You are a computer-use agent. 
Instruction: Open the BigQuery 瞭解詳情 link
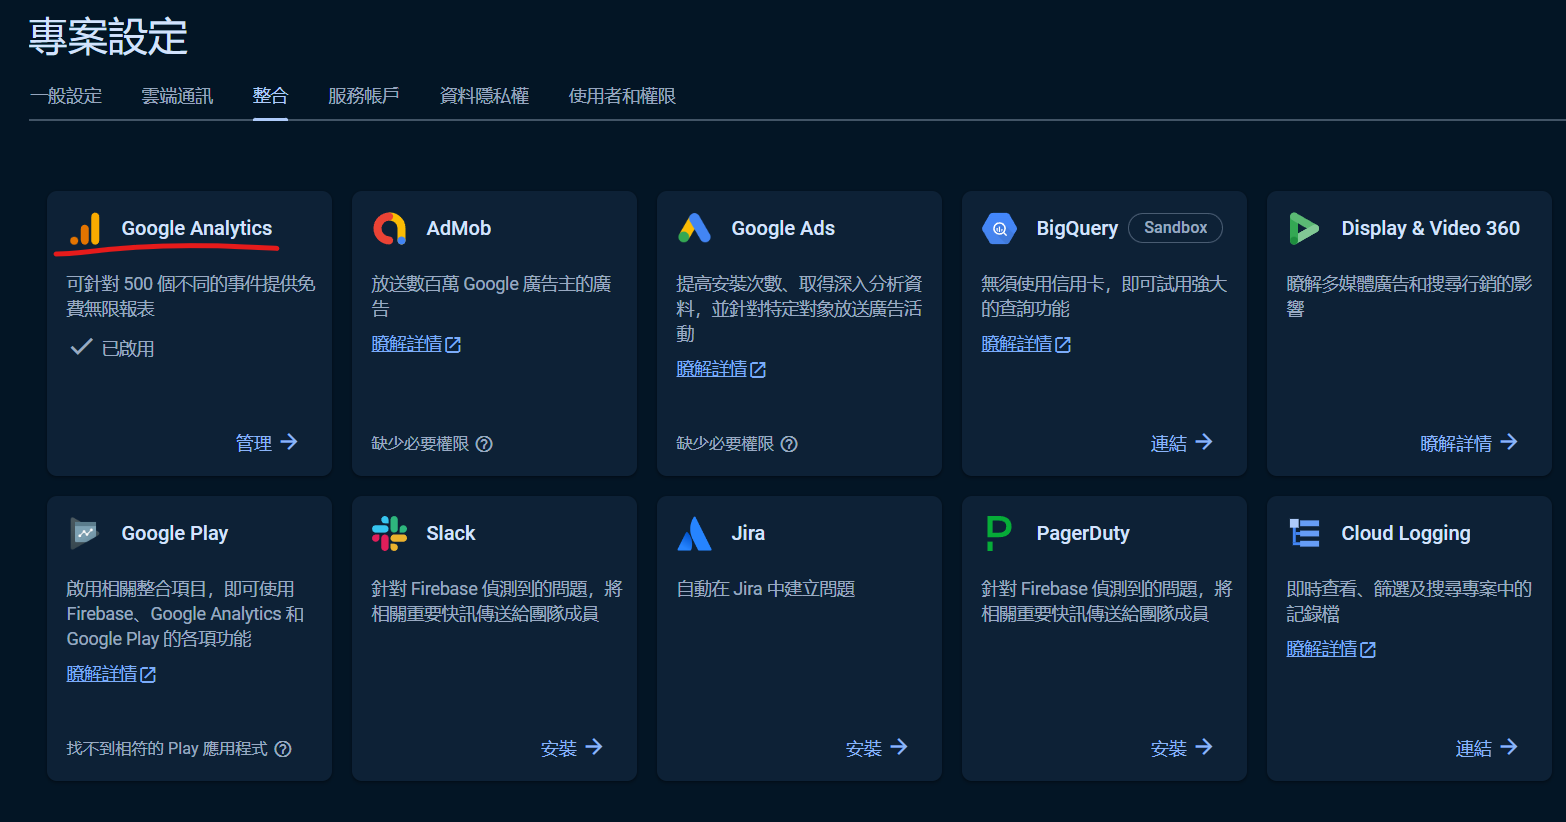coord(1017,344)
